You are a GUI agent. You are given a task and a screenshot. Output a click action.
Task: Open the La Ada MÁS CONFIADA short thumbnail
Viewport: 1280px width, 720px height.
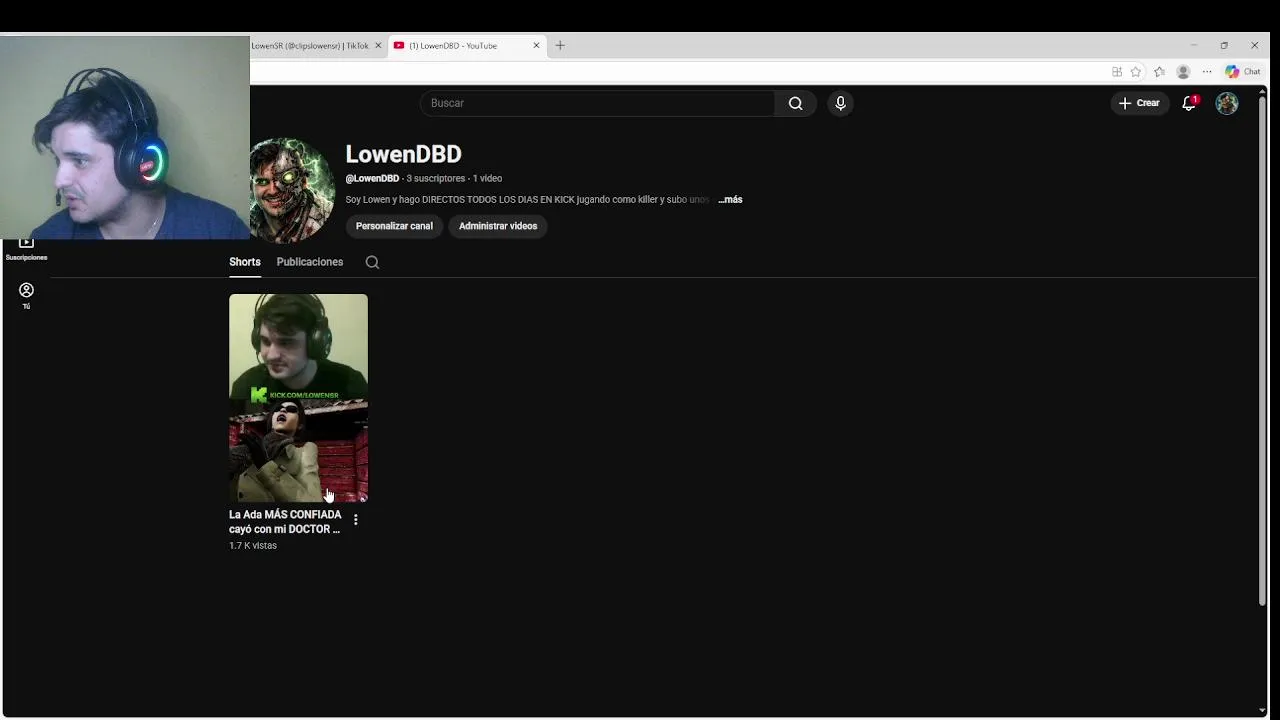pyautogui.click(x=298, y=398)
